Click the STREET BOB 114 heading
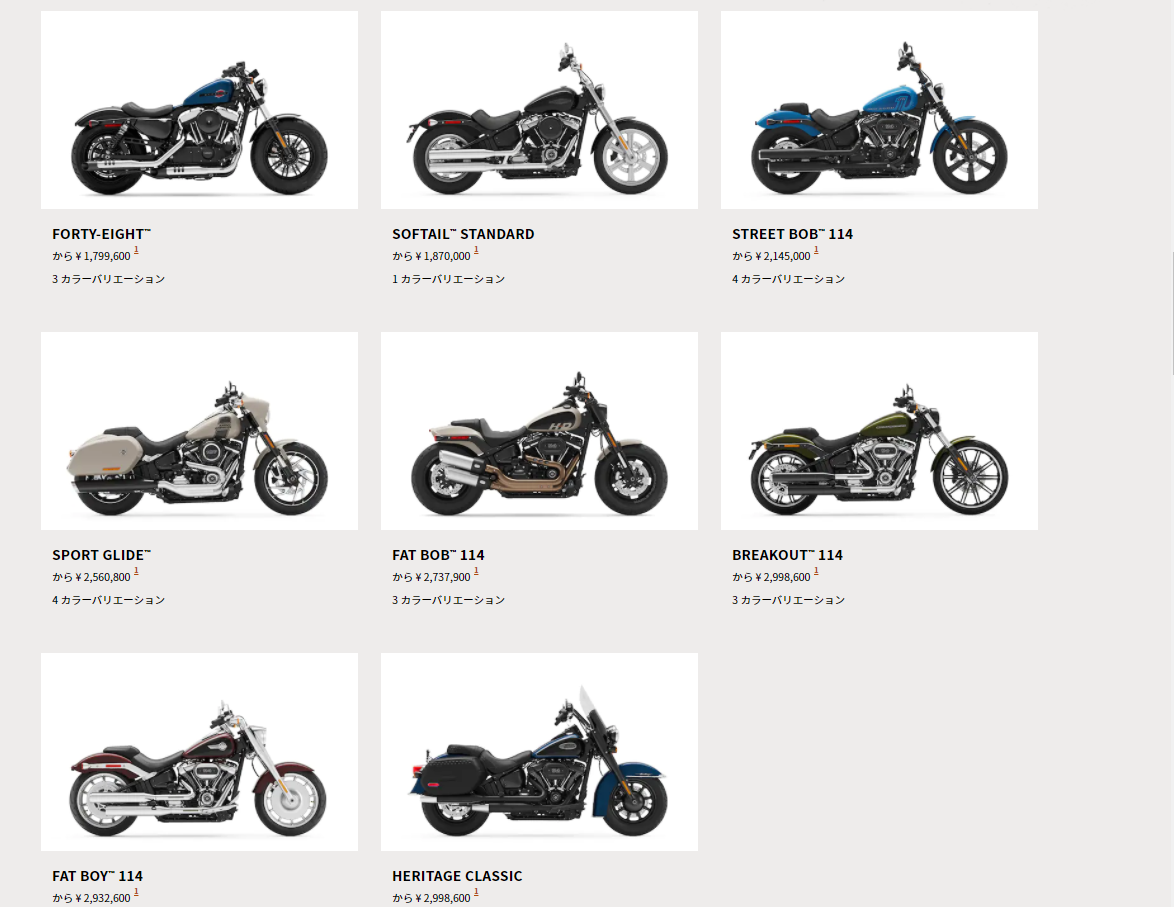 click(x=792, y=234)
